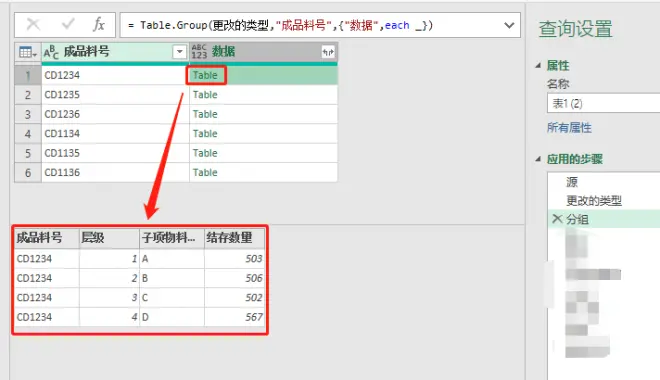Open the 成品料号 column filter dropdown
The width and height of the screenshot is (660, 380).
pos(179,52)
